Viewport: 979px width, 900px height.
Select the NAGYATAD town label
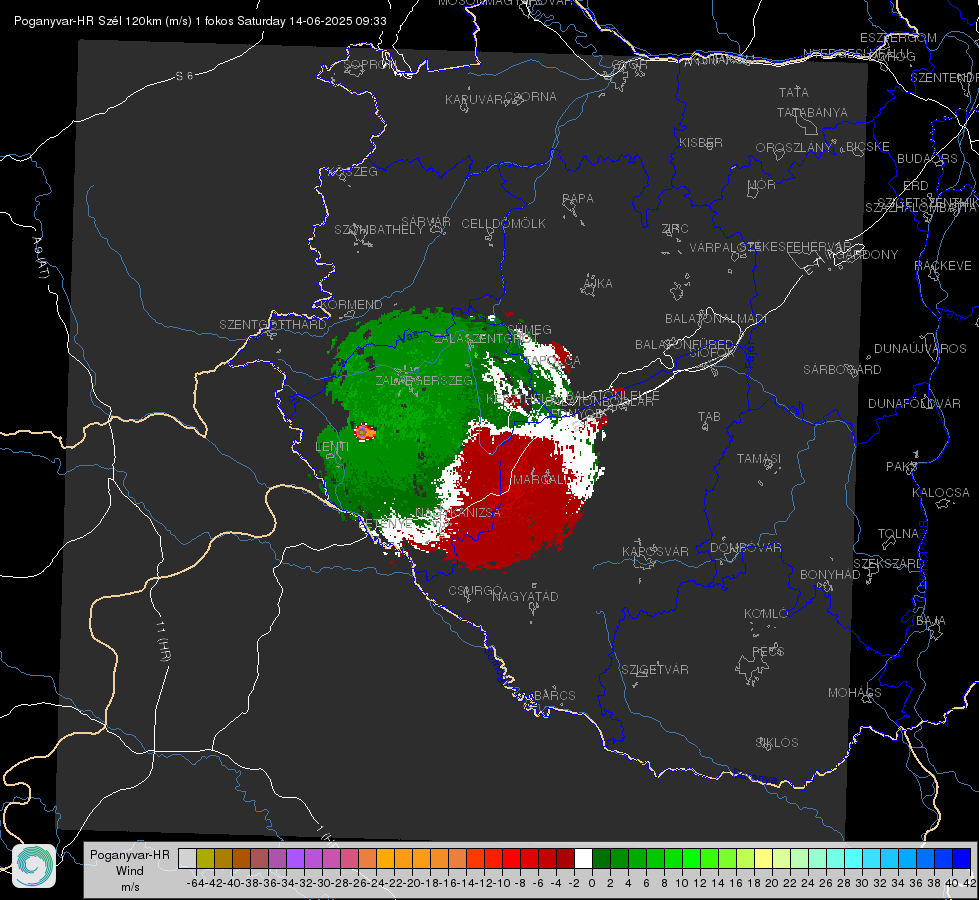[x=525, y=596]
